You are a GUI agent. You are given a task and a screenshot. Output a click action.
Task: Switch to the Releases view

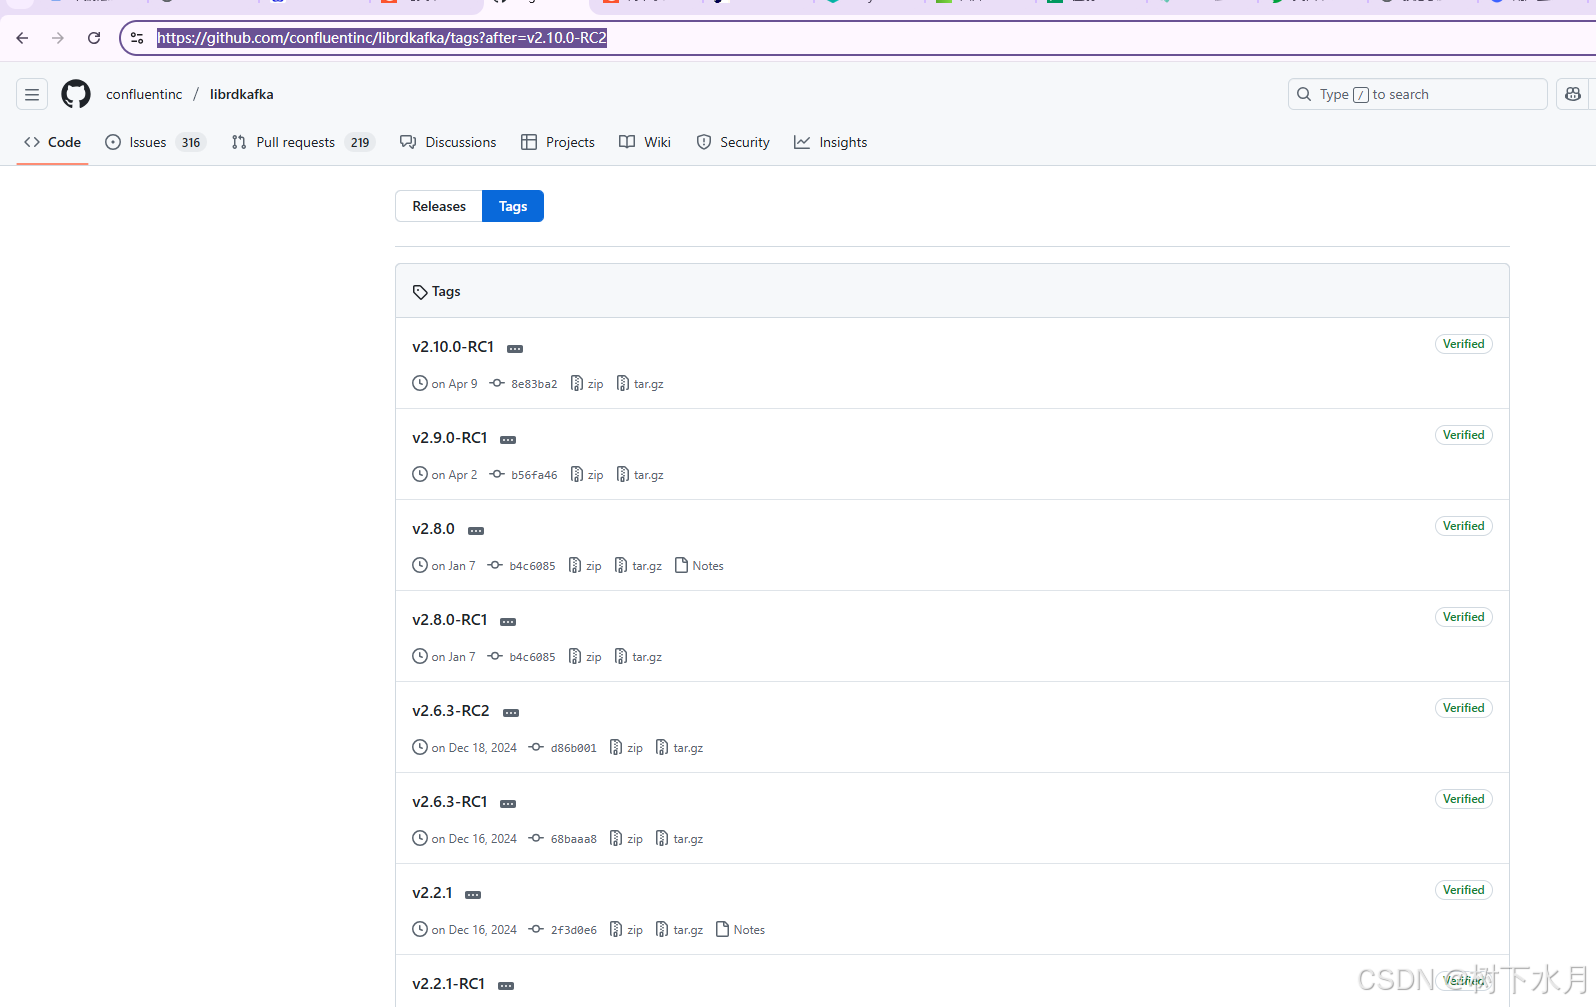tap(439, 206)
